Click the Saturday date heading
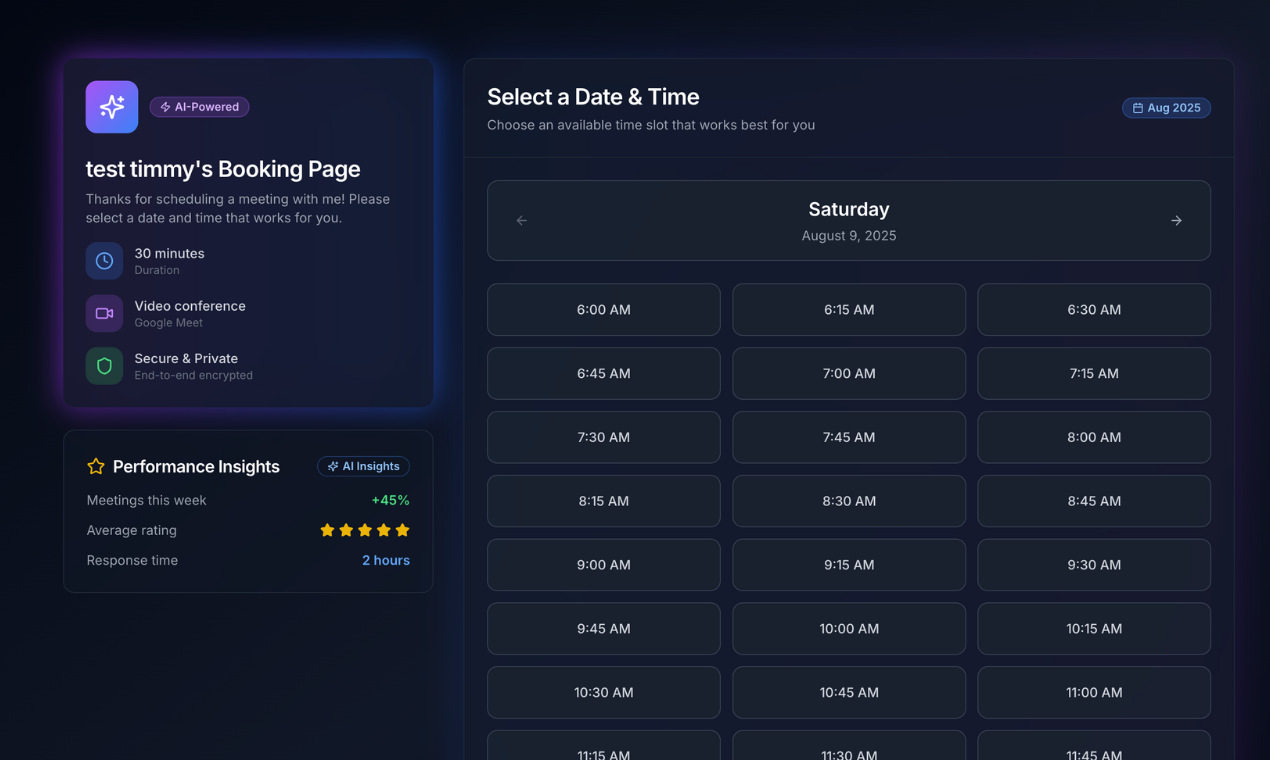Image resolution: width=1270 pixels, height=760 pixels. pyautogui.click(x=848, y=209)
